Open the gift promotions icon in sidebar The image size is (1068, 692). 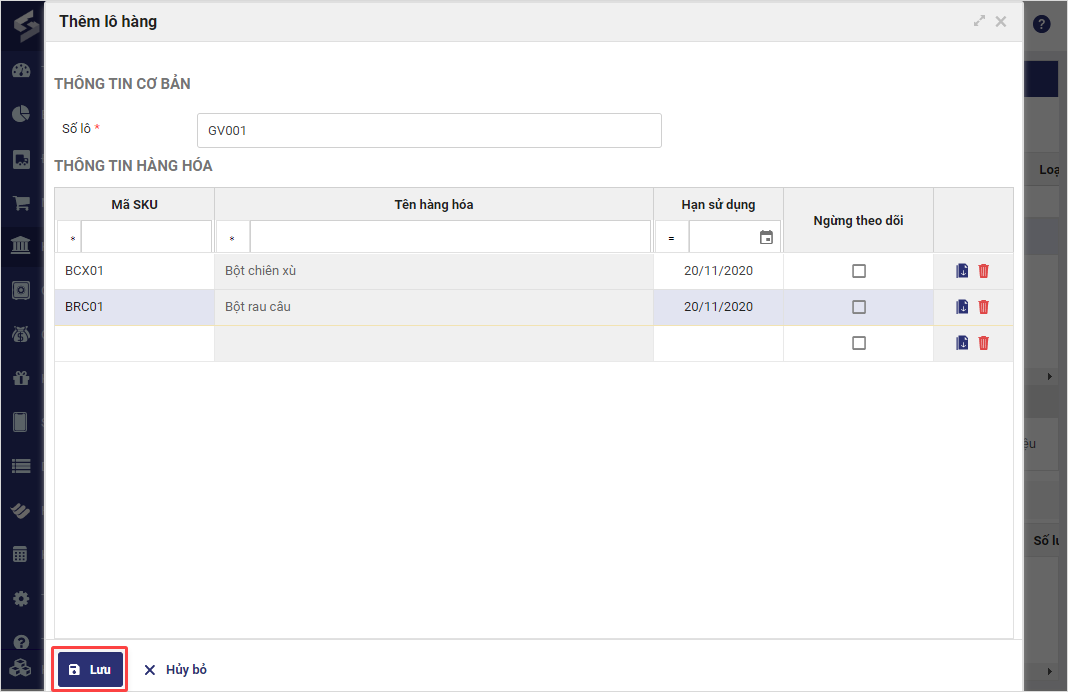[21, 378]
